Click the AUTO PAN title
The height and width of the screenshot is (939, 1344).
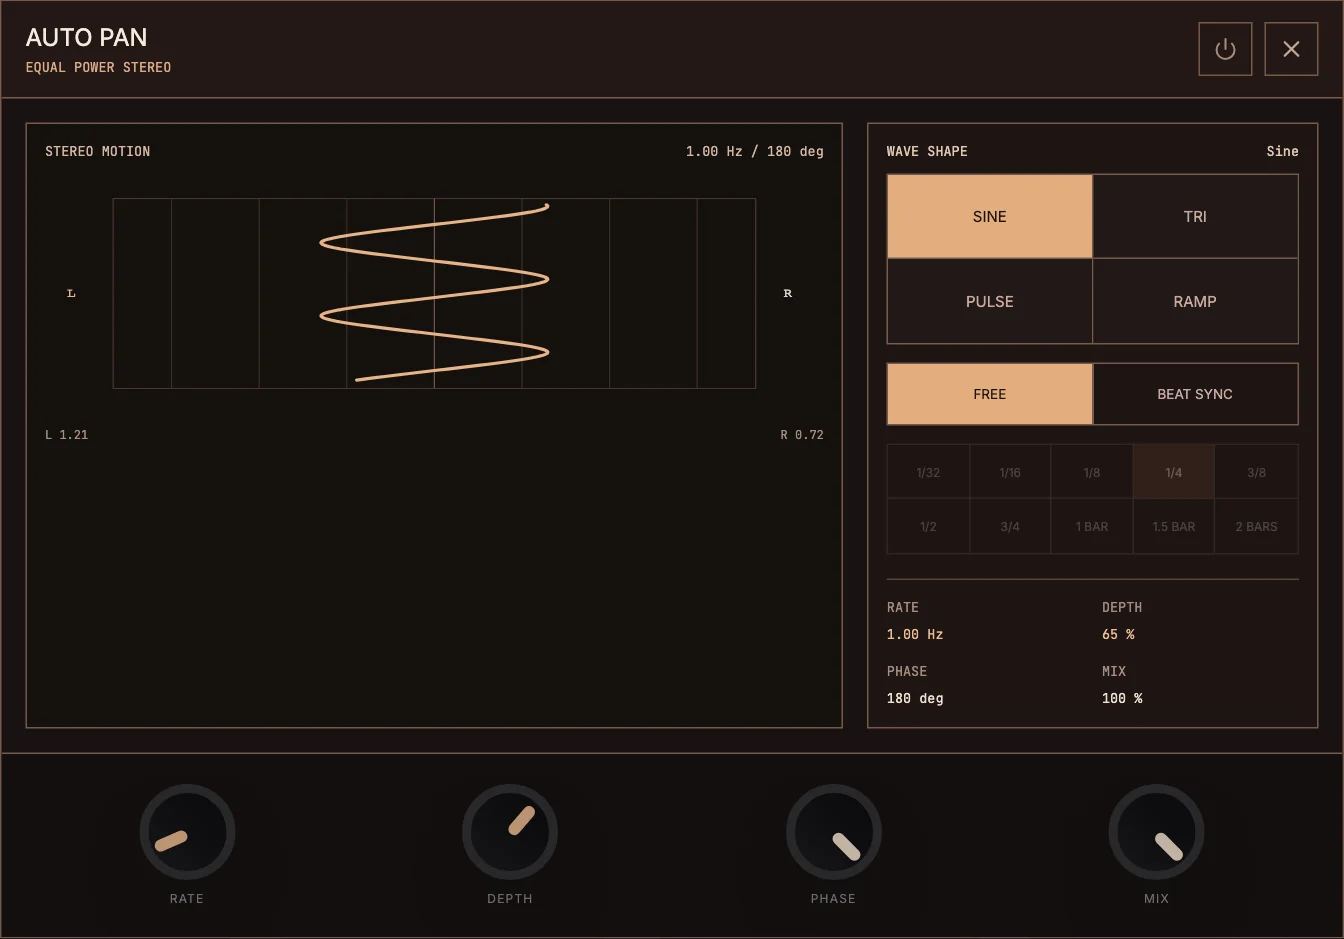click(87, 37)
